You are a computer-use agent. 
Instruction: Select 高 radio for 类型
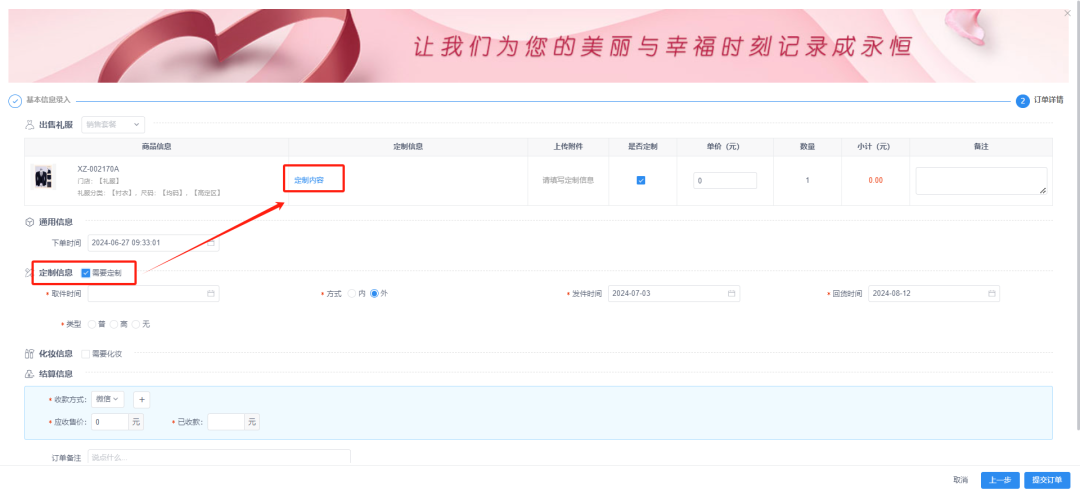point(114,324)
